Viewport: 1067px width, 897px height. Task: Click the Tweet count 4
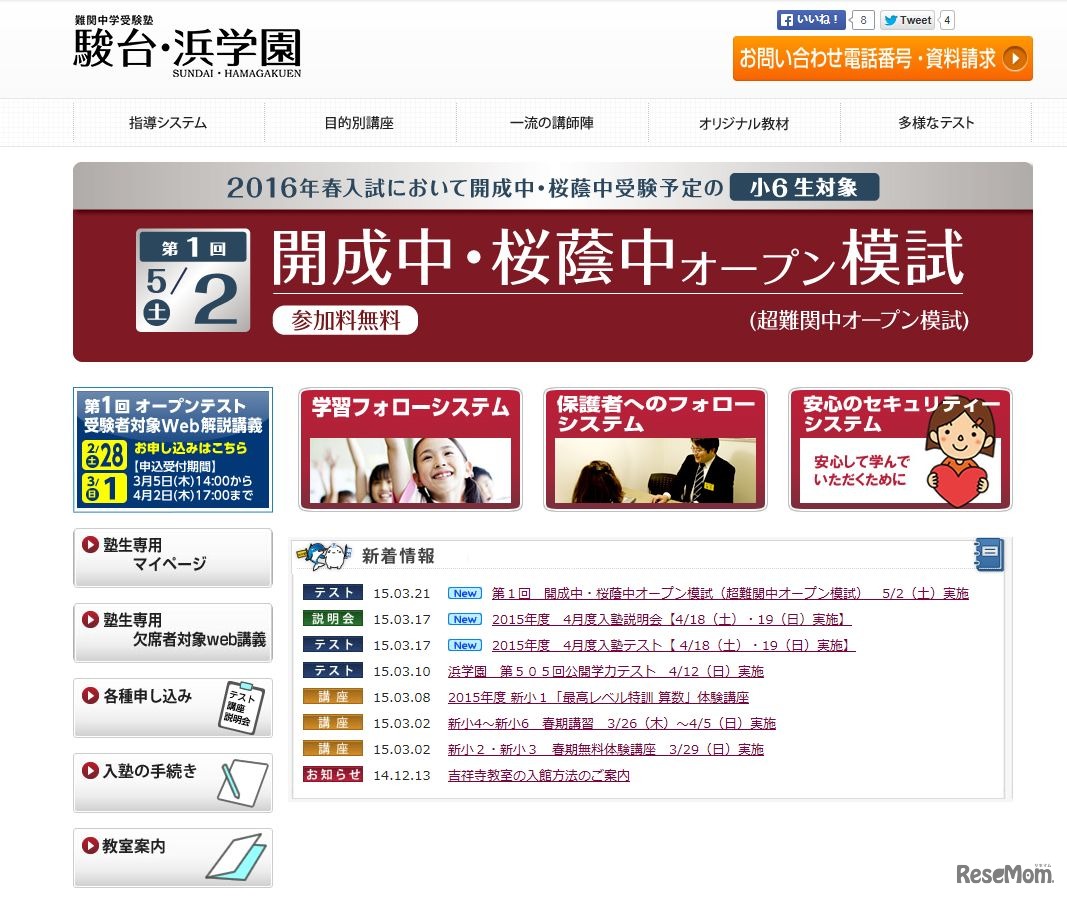pyautogui.click(x=947, y=20)
